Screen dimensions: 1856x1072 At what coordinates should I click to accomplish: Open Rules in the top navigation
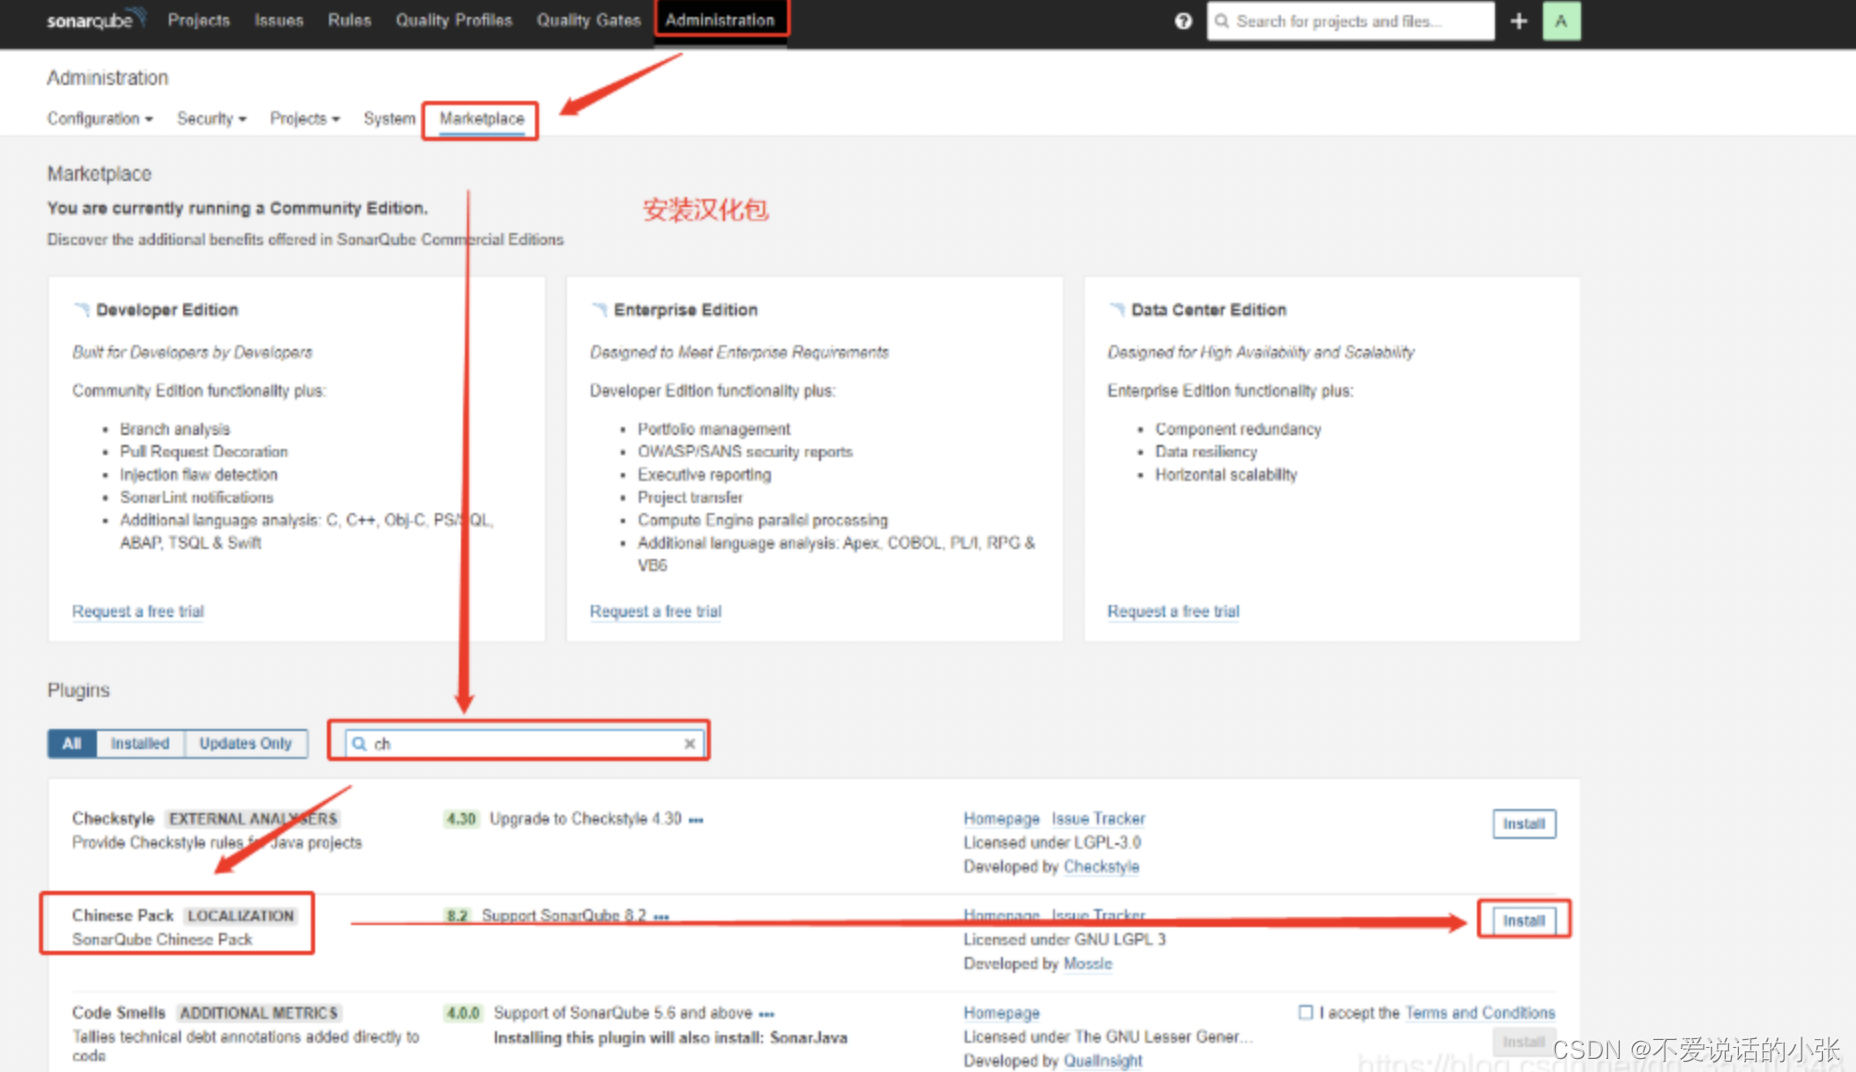[349, 20]
